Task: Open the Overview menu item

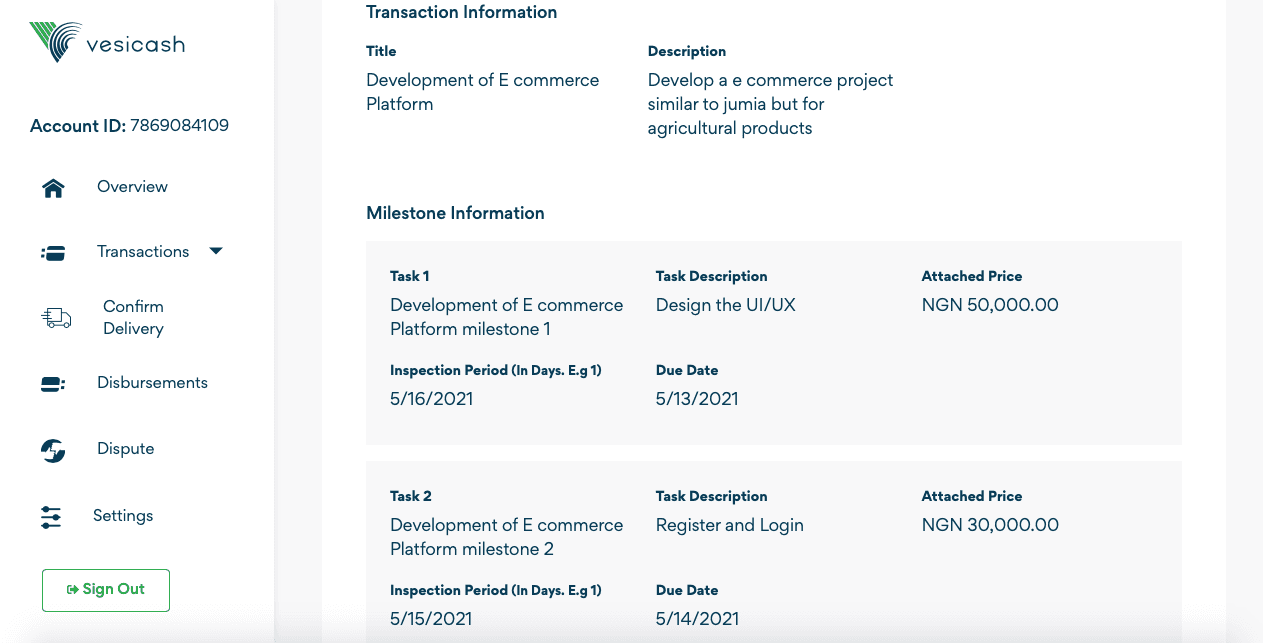Action: (132, 187)
